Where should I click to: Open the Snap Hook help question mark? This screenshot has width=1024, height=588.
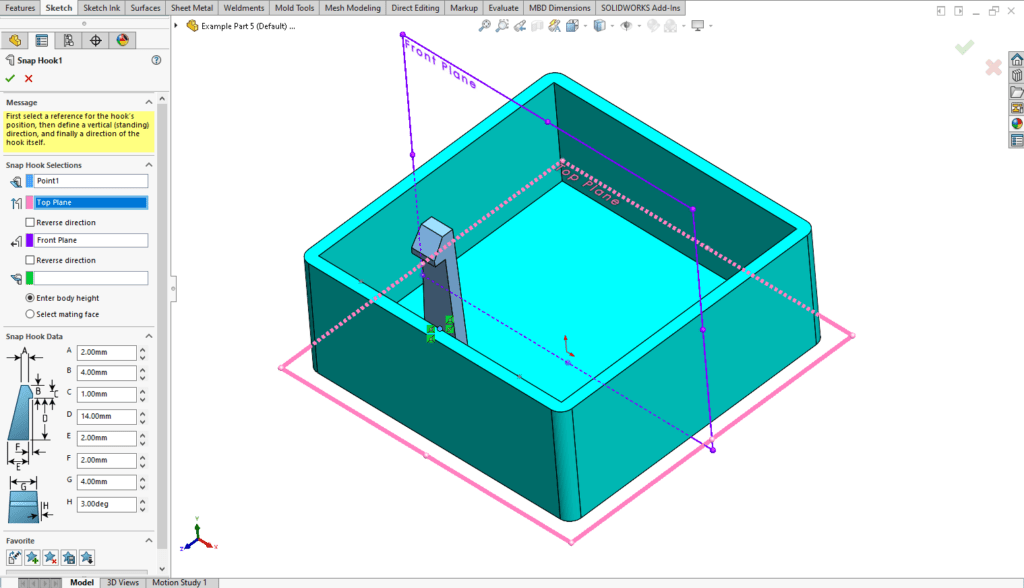[x=156, y=59]
